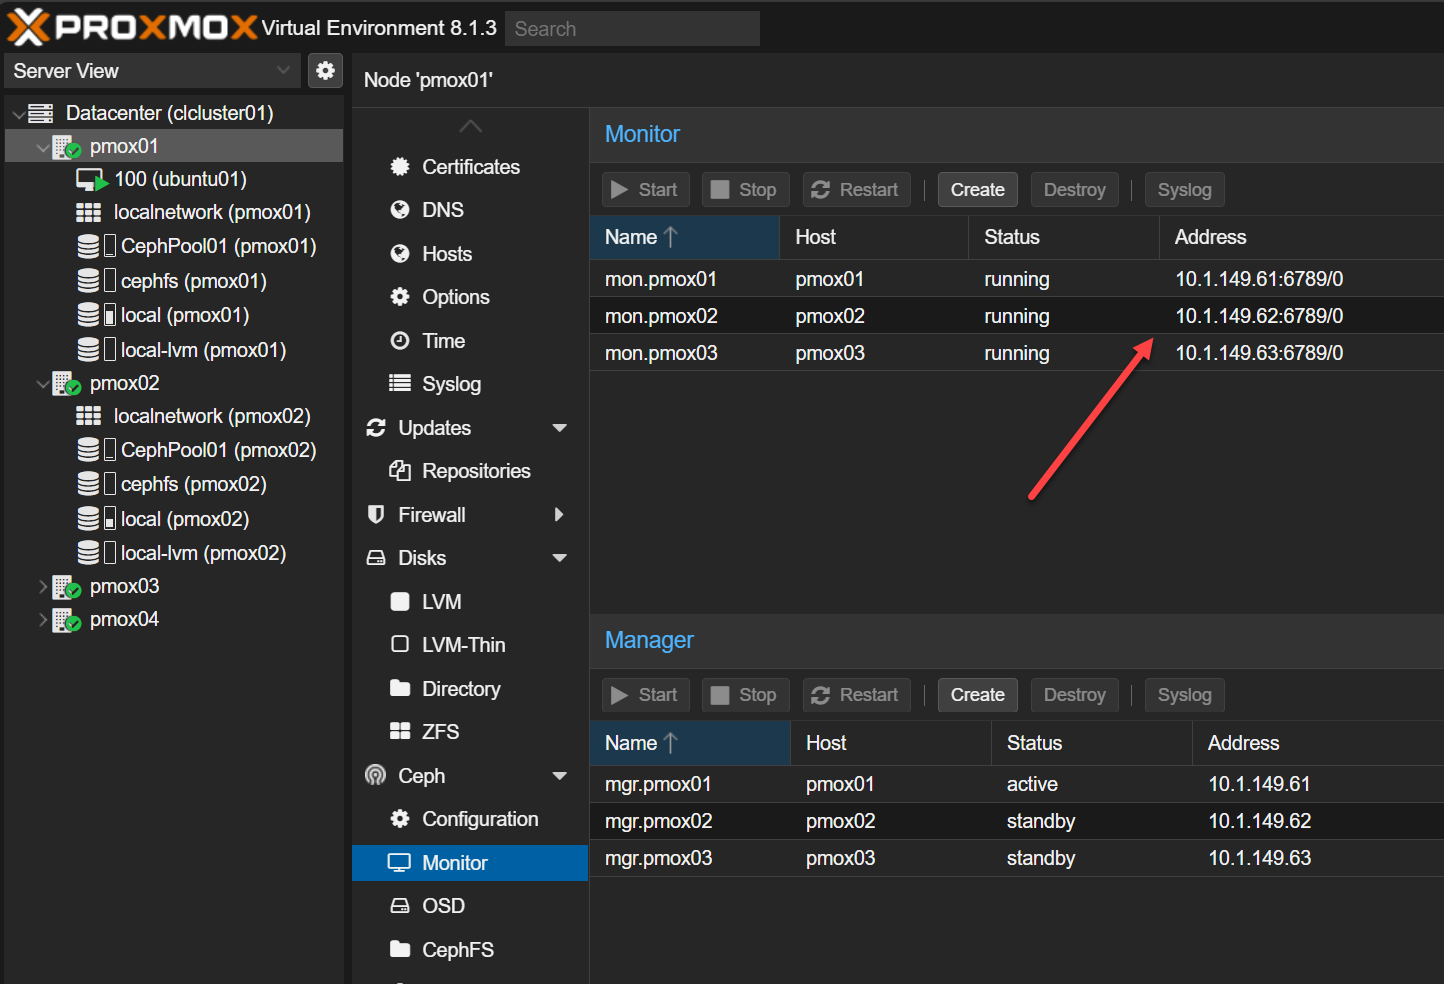Open the ZFS disks page
The width and height of the screenshot is (1444, 984).
tap(440, 732)
